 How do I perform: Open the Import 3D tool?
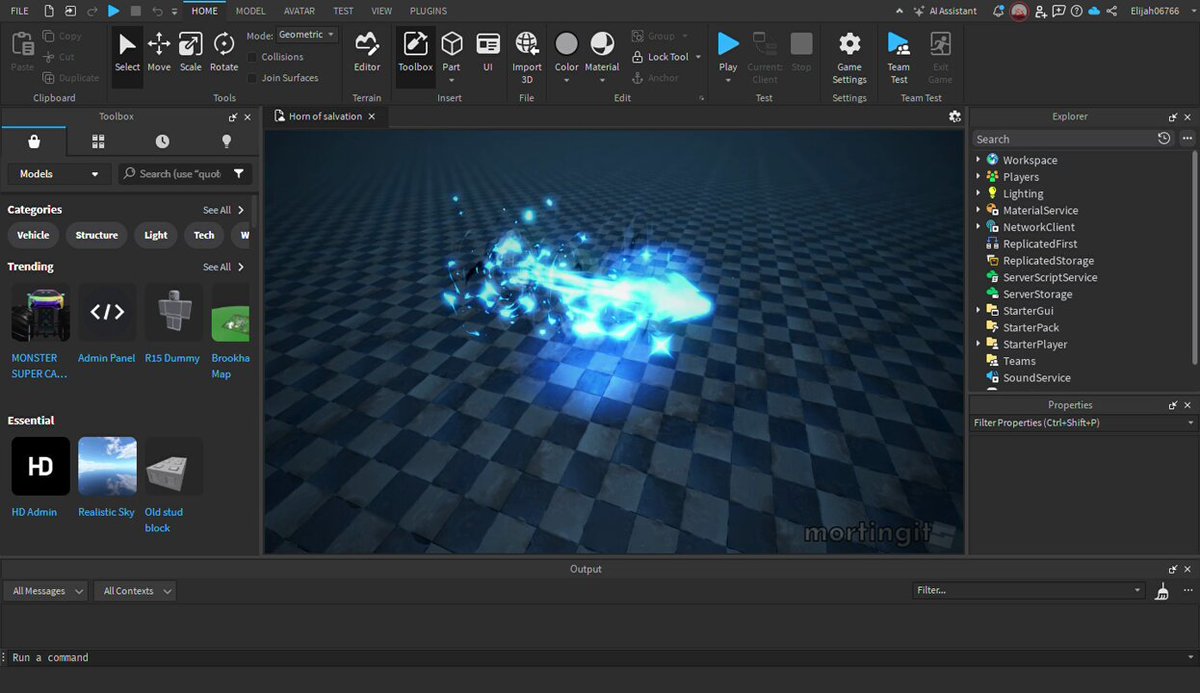pos(527,58)
